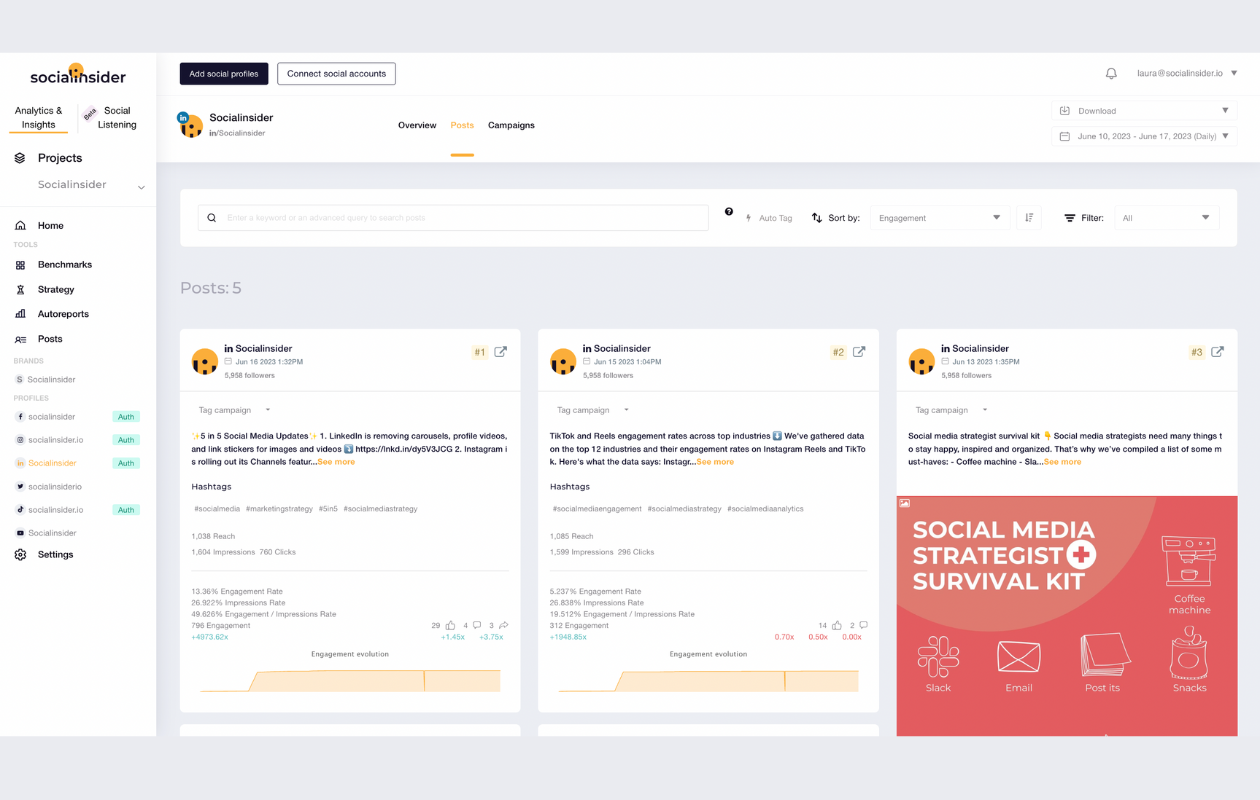Click the #marketingstrategy hashtag

[279, 509]
